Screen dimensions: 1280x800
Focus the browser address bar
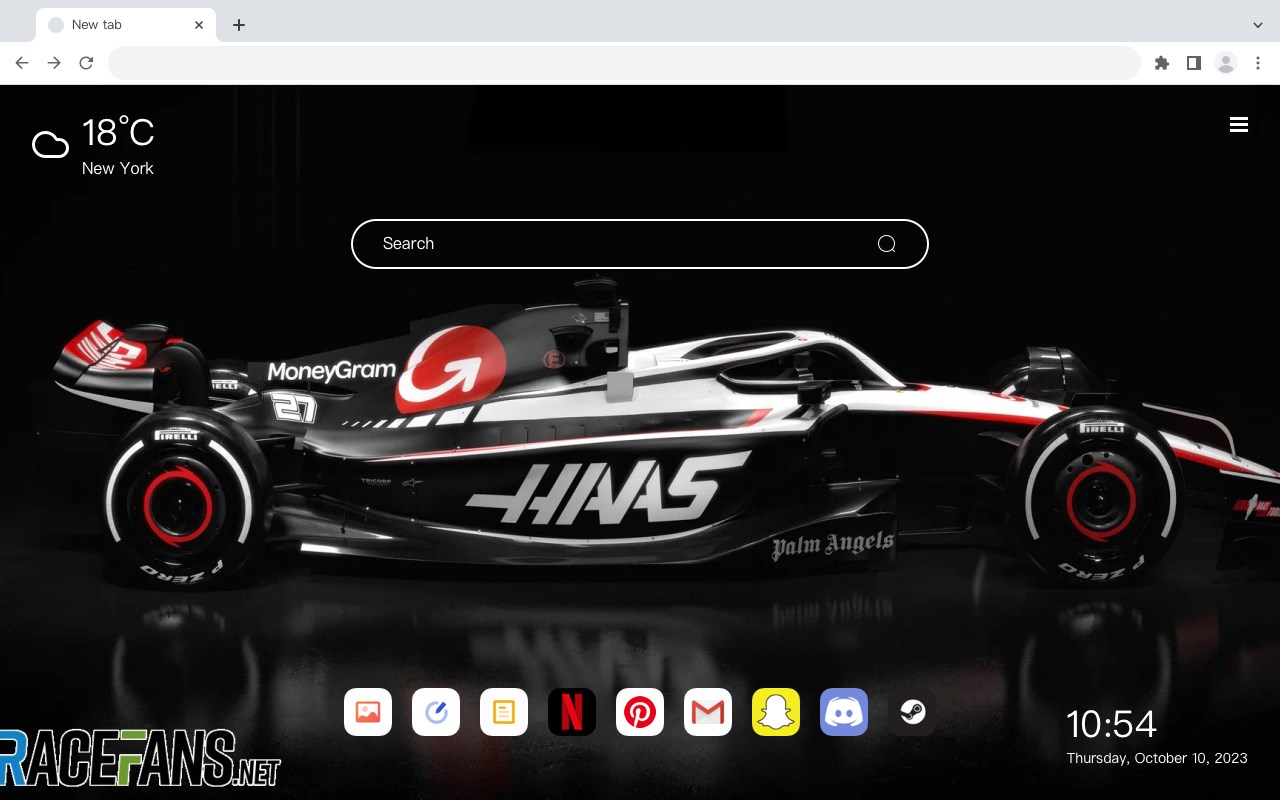[x=624, y=63]
